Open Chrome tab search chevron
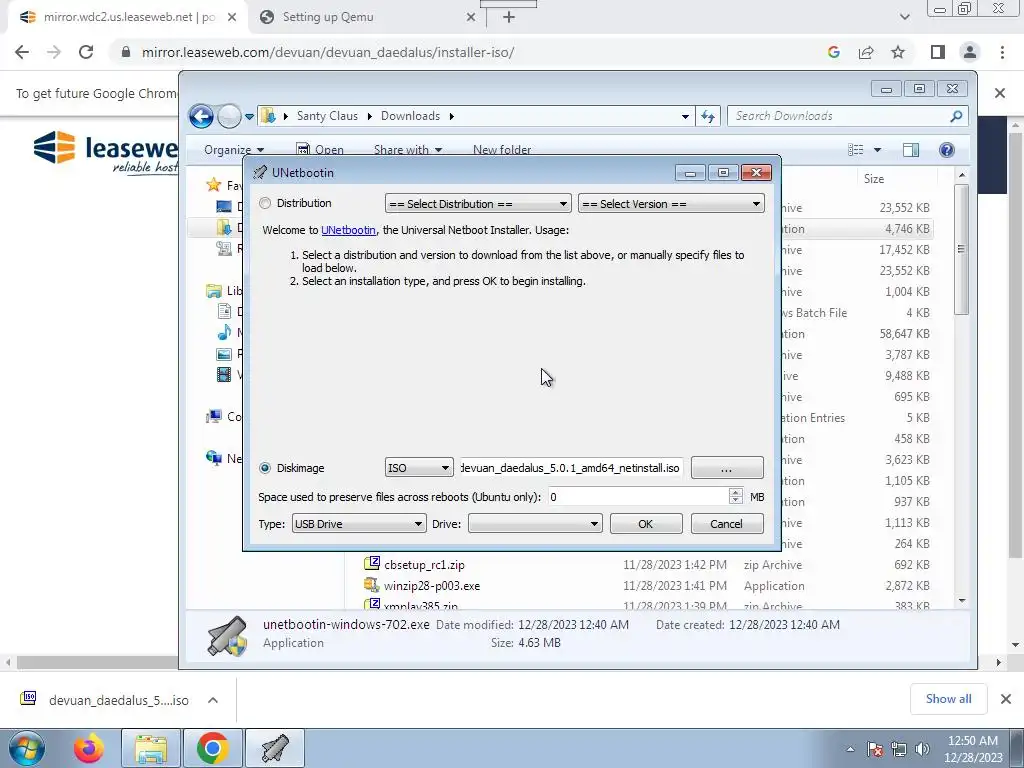 904,17
